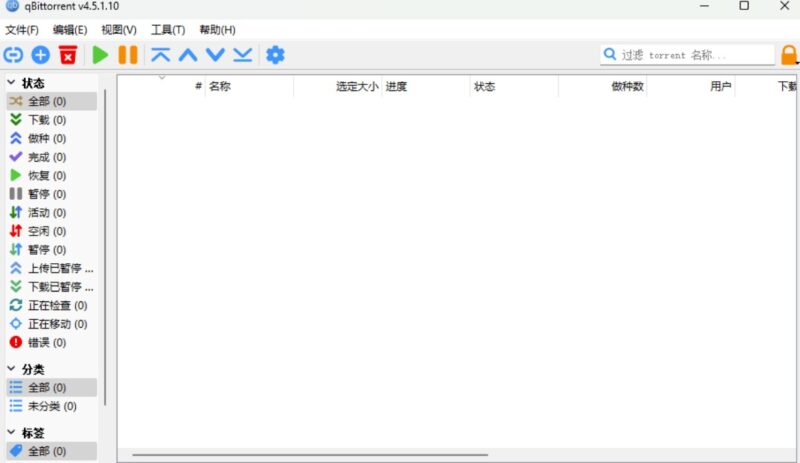Click the orange pause button
Image resolution: width=800 pixels, height=463 pixels.
click(128, 55)
